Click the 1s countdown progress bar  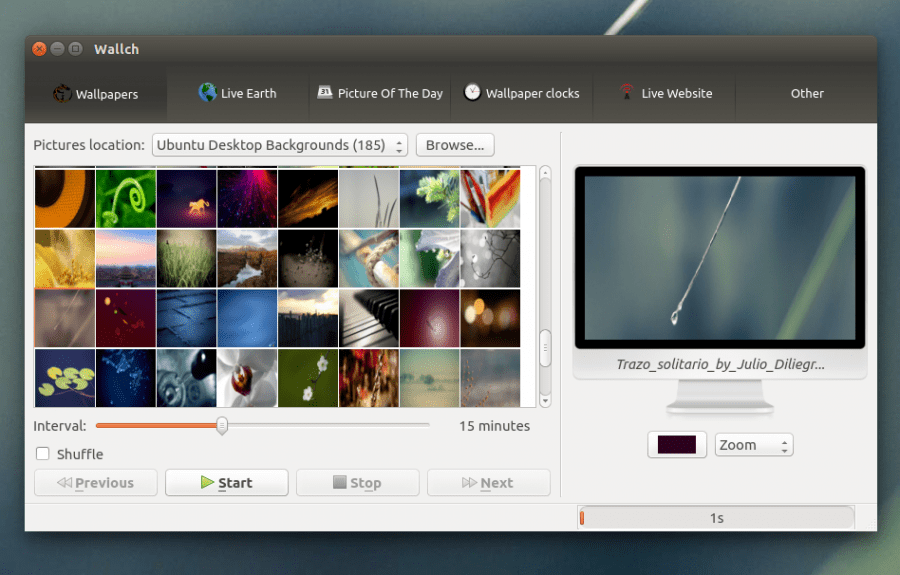point(716,518)
